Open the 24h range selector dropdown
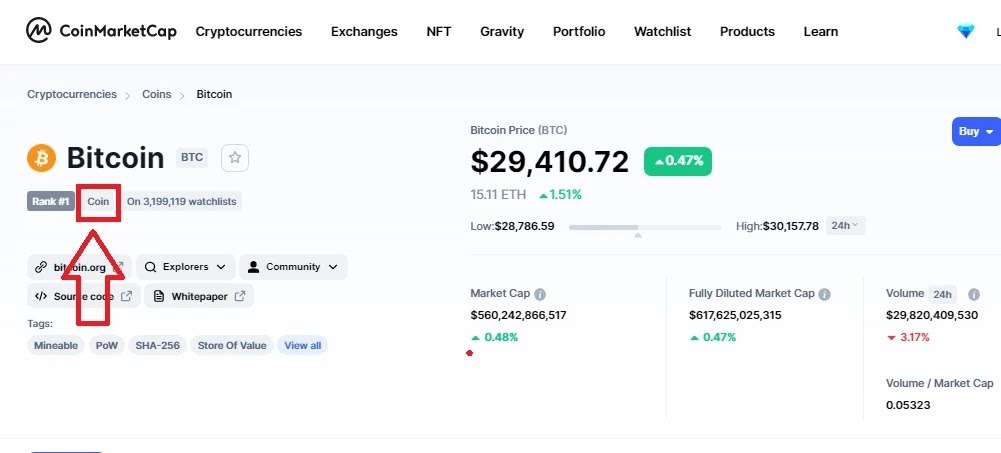The image size is (1001, 453). click(x=846, y=226)
